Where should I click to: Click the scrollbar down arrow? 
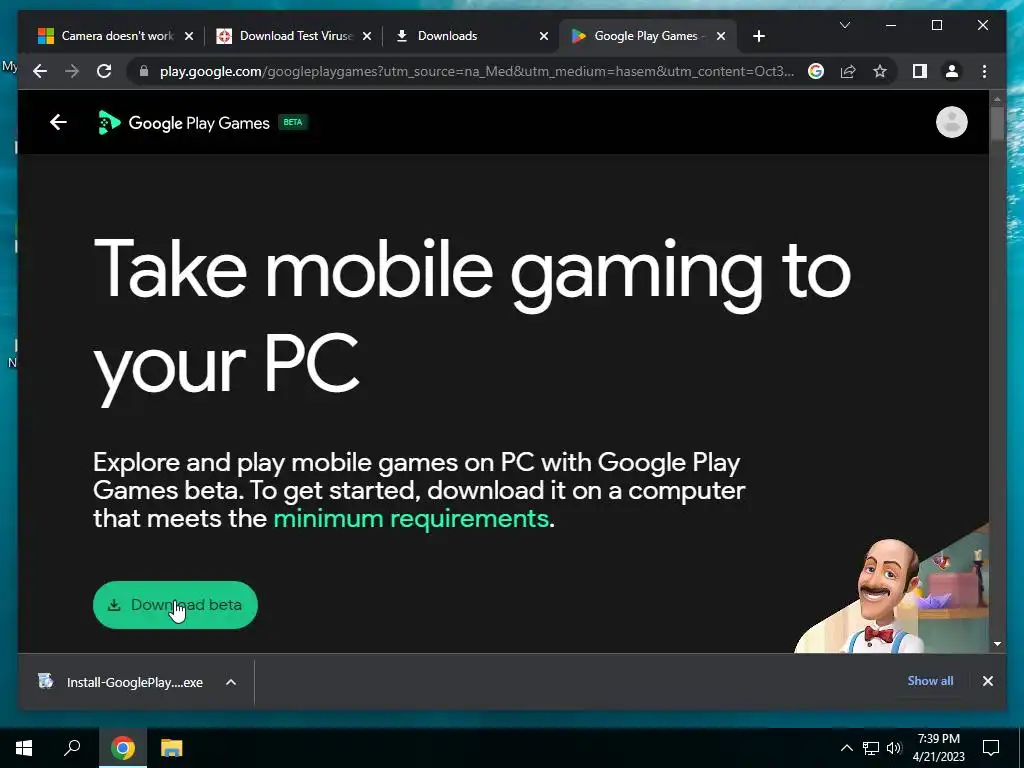997,644
